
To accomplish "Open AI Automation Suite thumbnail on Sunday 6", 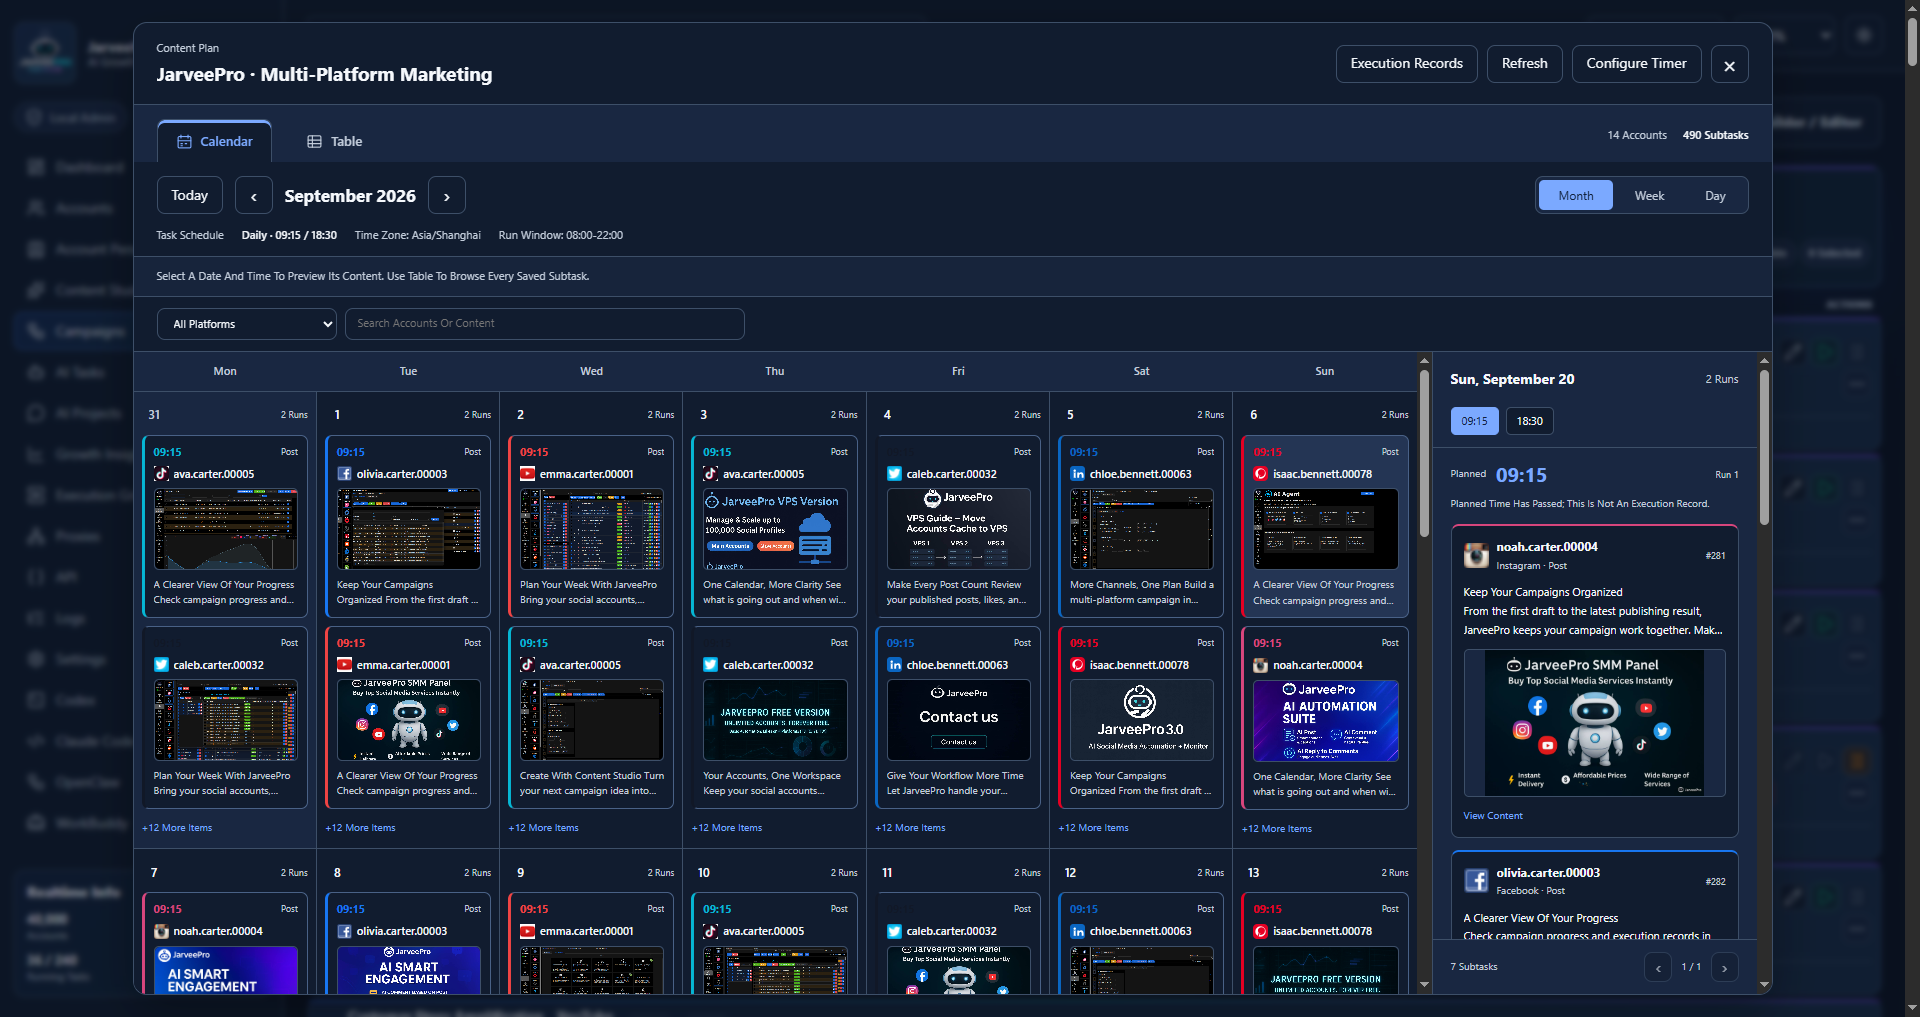I will pos(1325,721).
